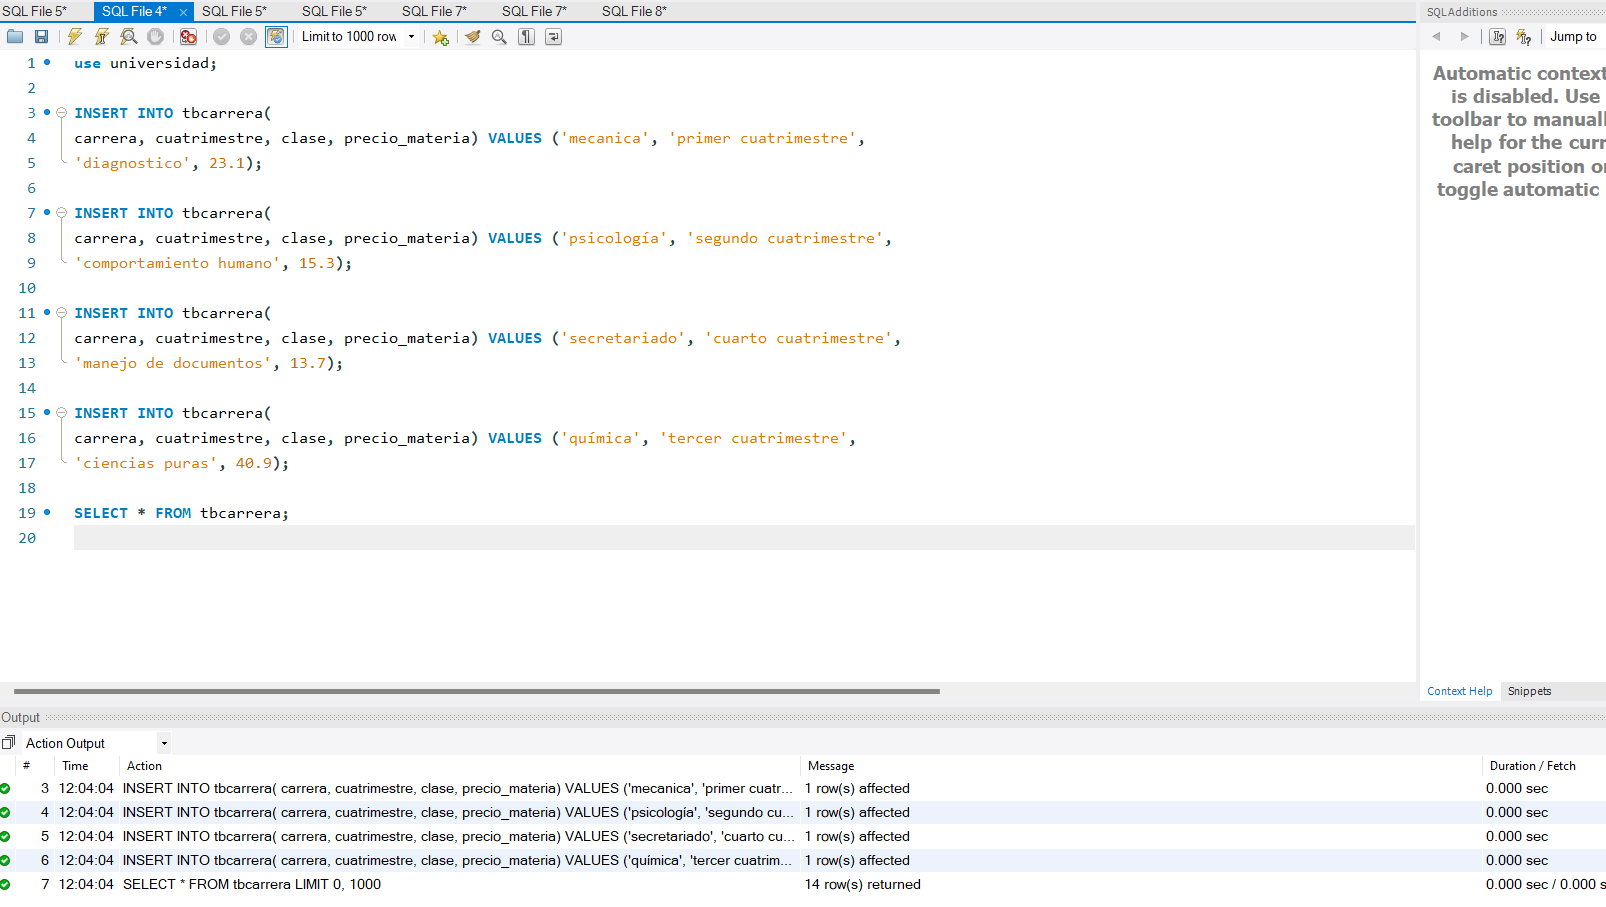Go forward in context help history
Screen dimensions: 1606x907
1465,37
